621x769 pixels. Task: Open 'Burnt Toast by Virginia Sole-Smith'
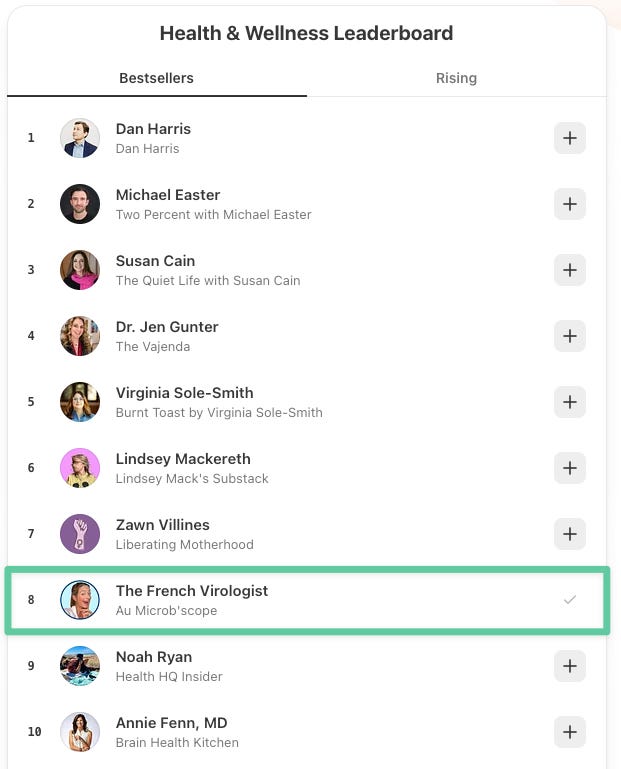coord(219,412)
